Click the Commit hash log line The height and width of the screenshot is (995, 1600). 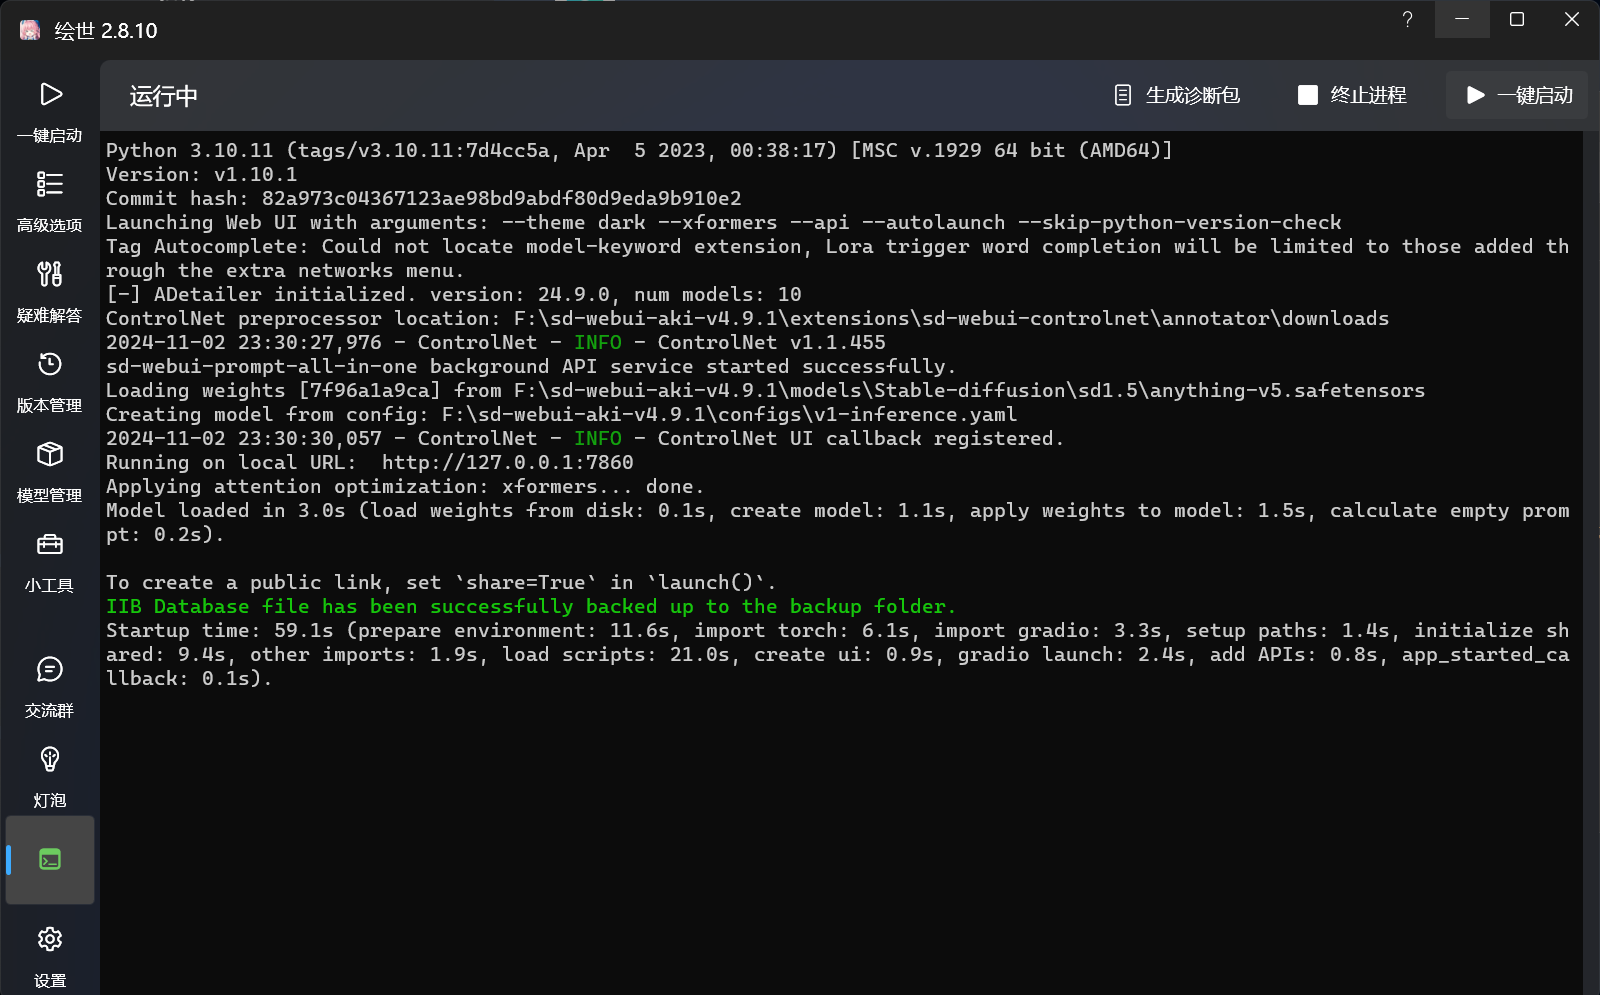424,199
